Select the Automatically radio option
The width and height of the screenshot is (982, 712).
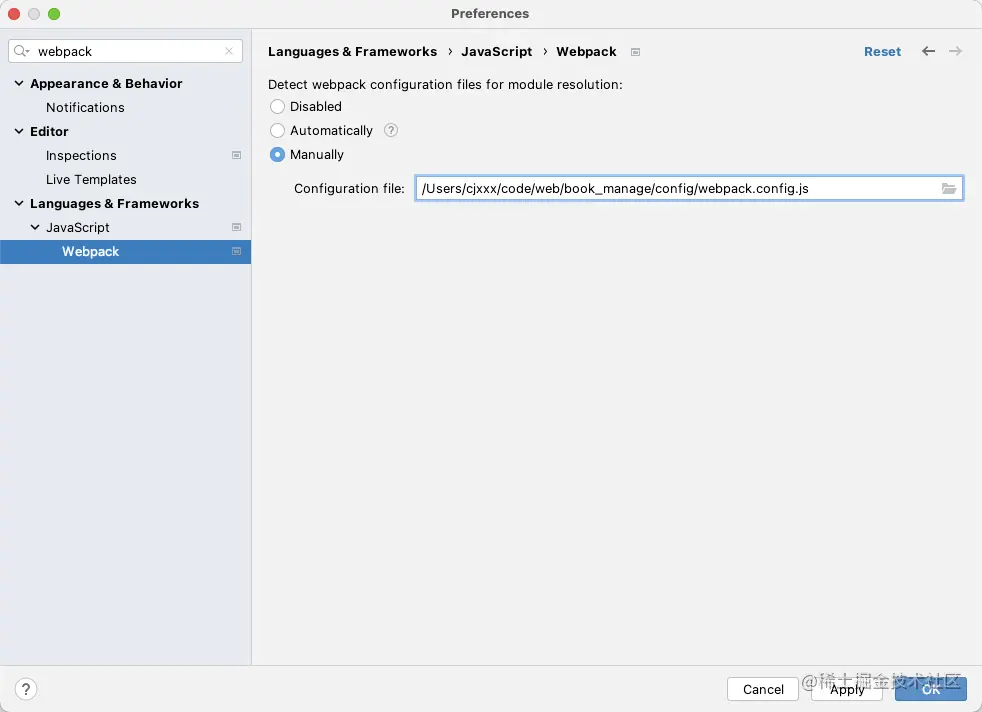pyautogui.click(x=277, y=130)
